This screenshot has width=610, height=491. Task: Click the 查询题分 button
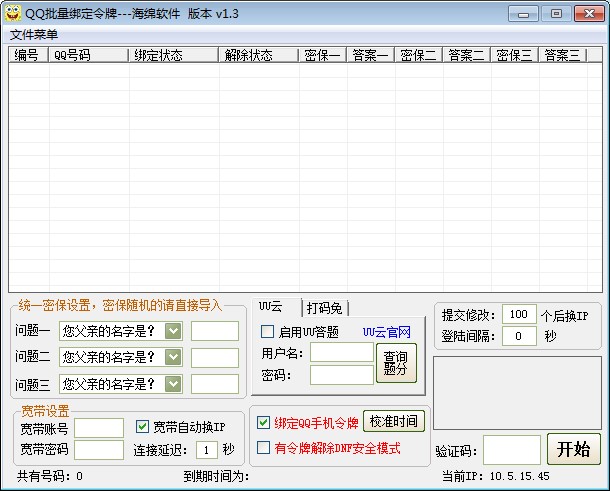point(395,363)
